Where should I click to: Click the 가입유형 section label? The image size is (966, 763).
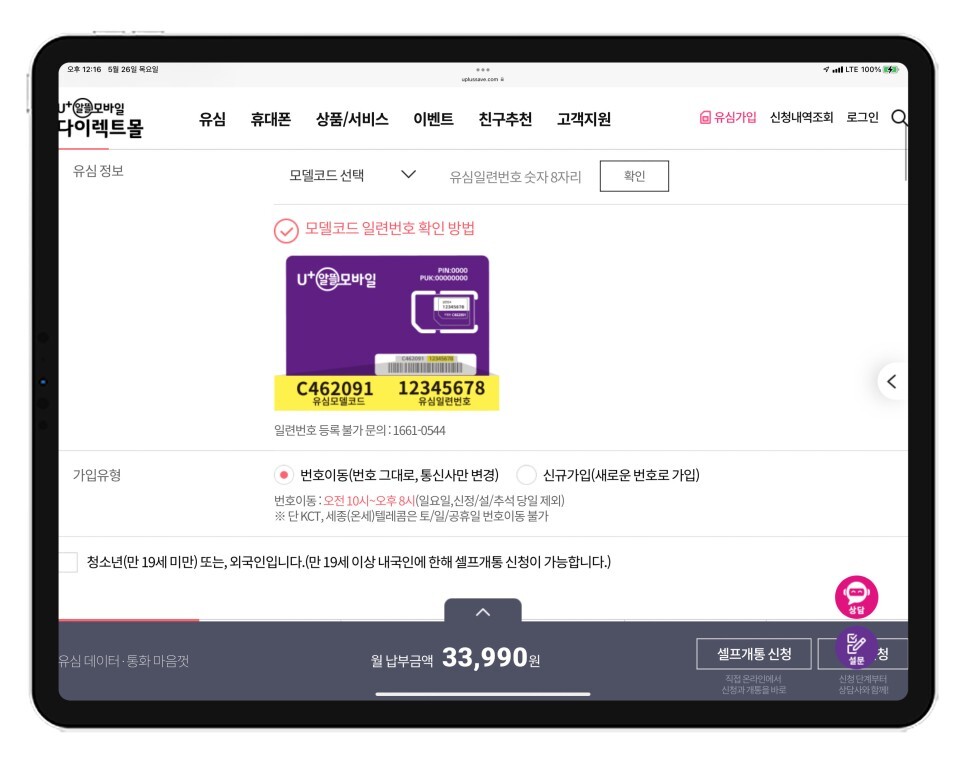(x=97, y=475)
